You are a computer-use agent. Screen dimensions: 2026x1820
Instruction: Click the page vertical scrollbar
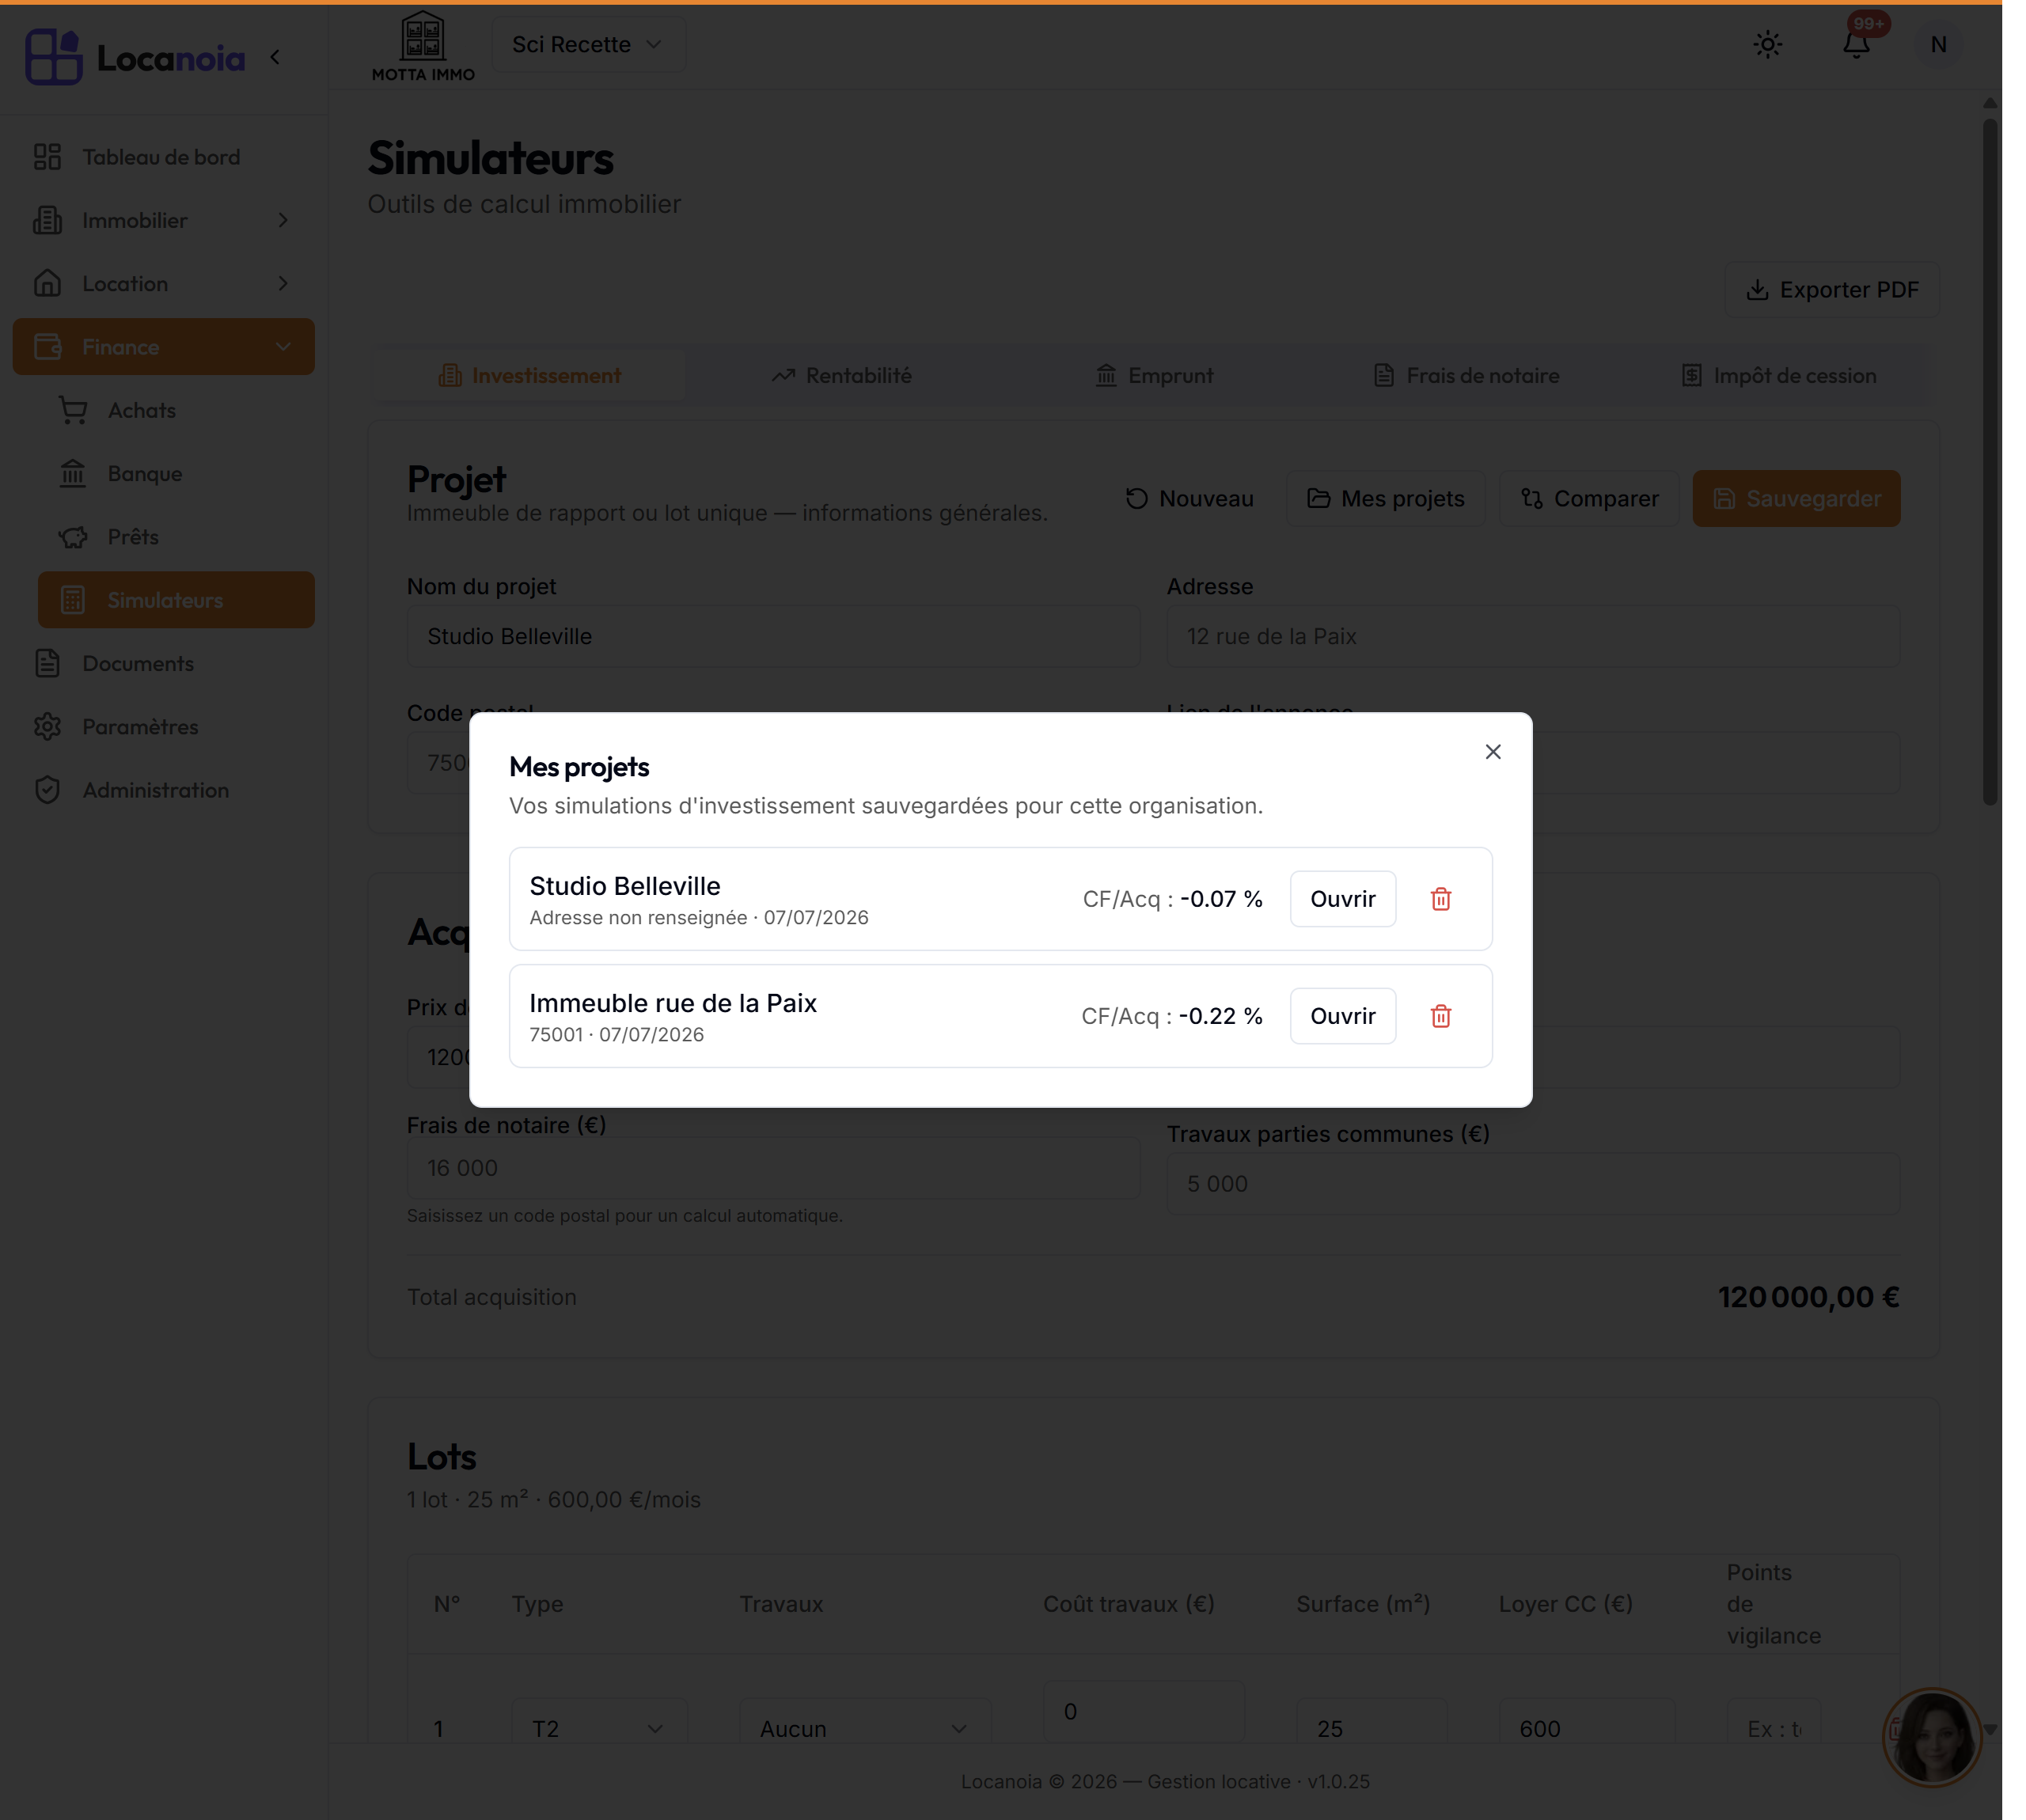tap(1990, 460)
